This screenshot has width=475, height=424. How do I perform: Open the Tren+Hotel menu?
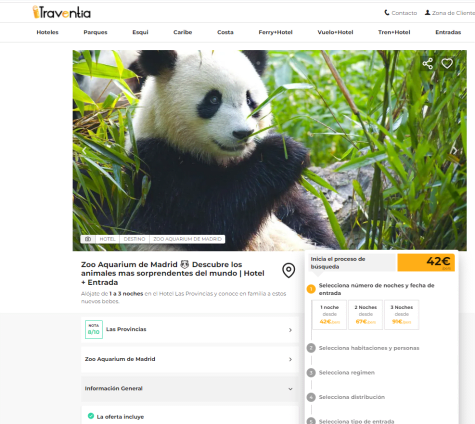click(x=394, y=32)
